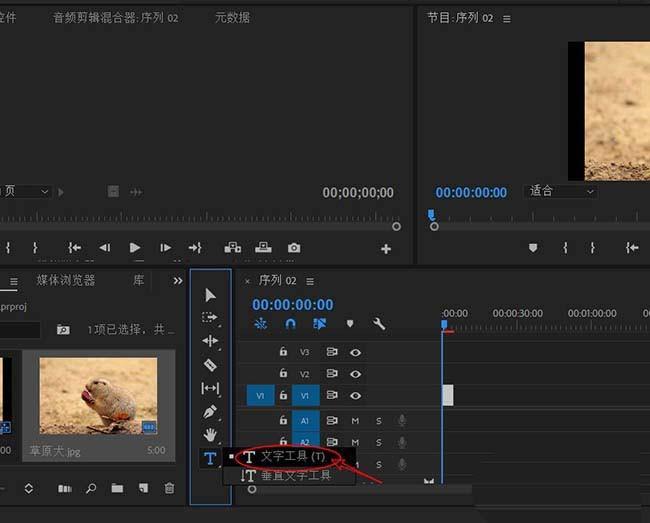Toggle V2 track lock
This screenshot has width=650, height=523.
(283, 373)
